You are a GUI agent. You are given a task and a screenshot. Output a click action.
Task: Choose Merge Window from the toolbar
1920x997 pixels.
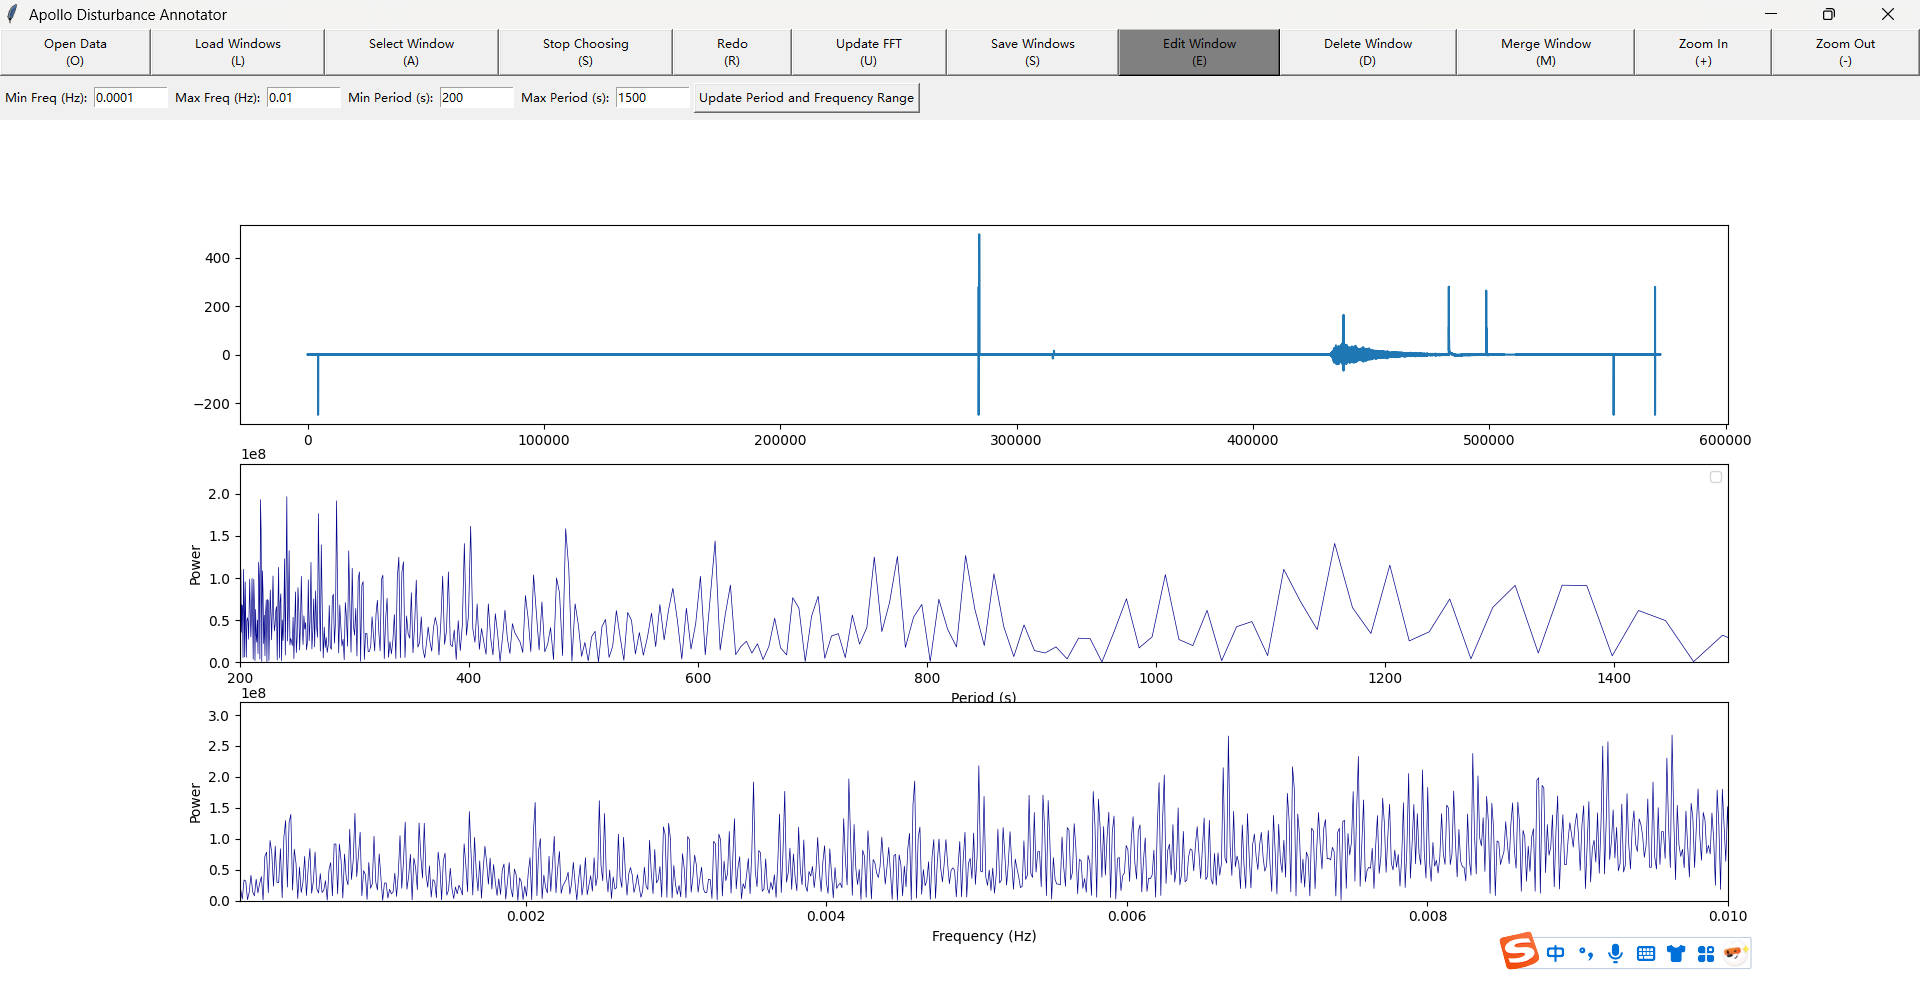[x=1544, y=51]
